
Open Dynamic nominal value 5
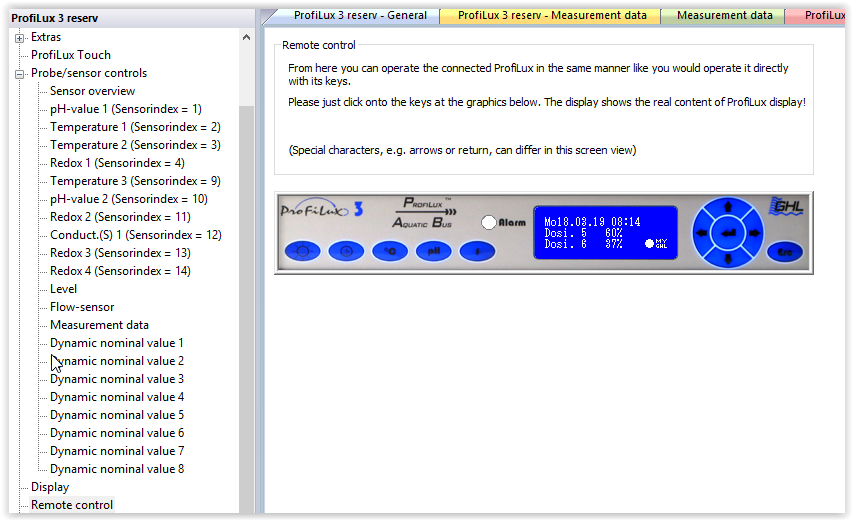click(117, 414)
